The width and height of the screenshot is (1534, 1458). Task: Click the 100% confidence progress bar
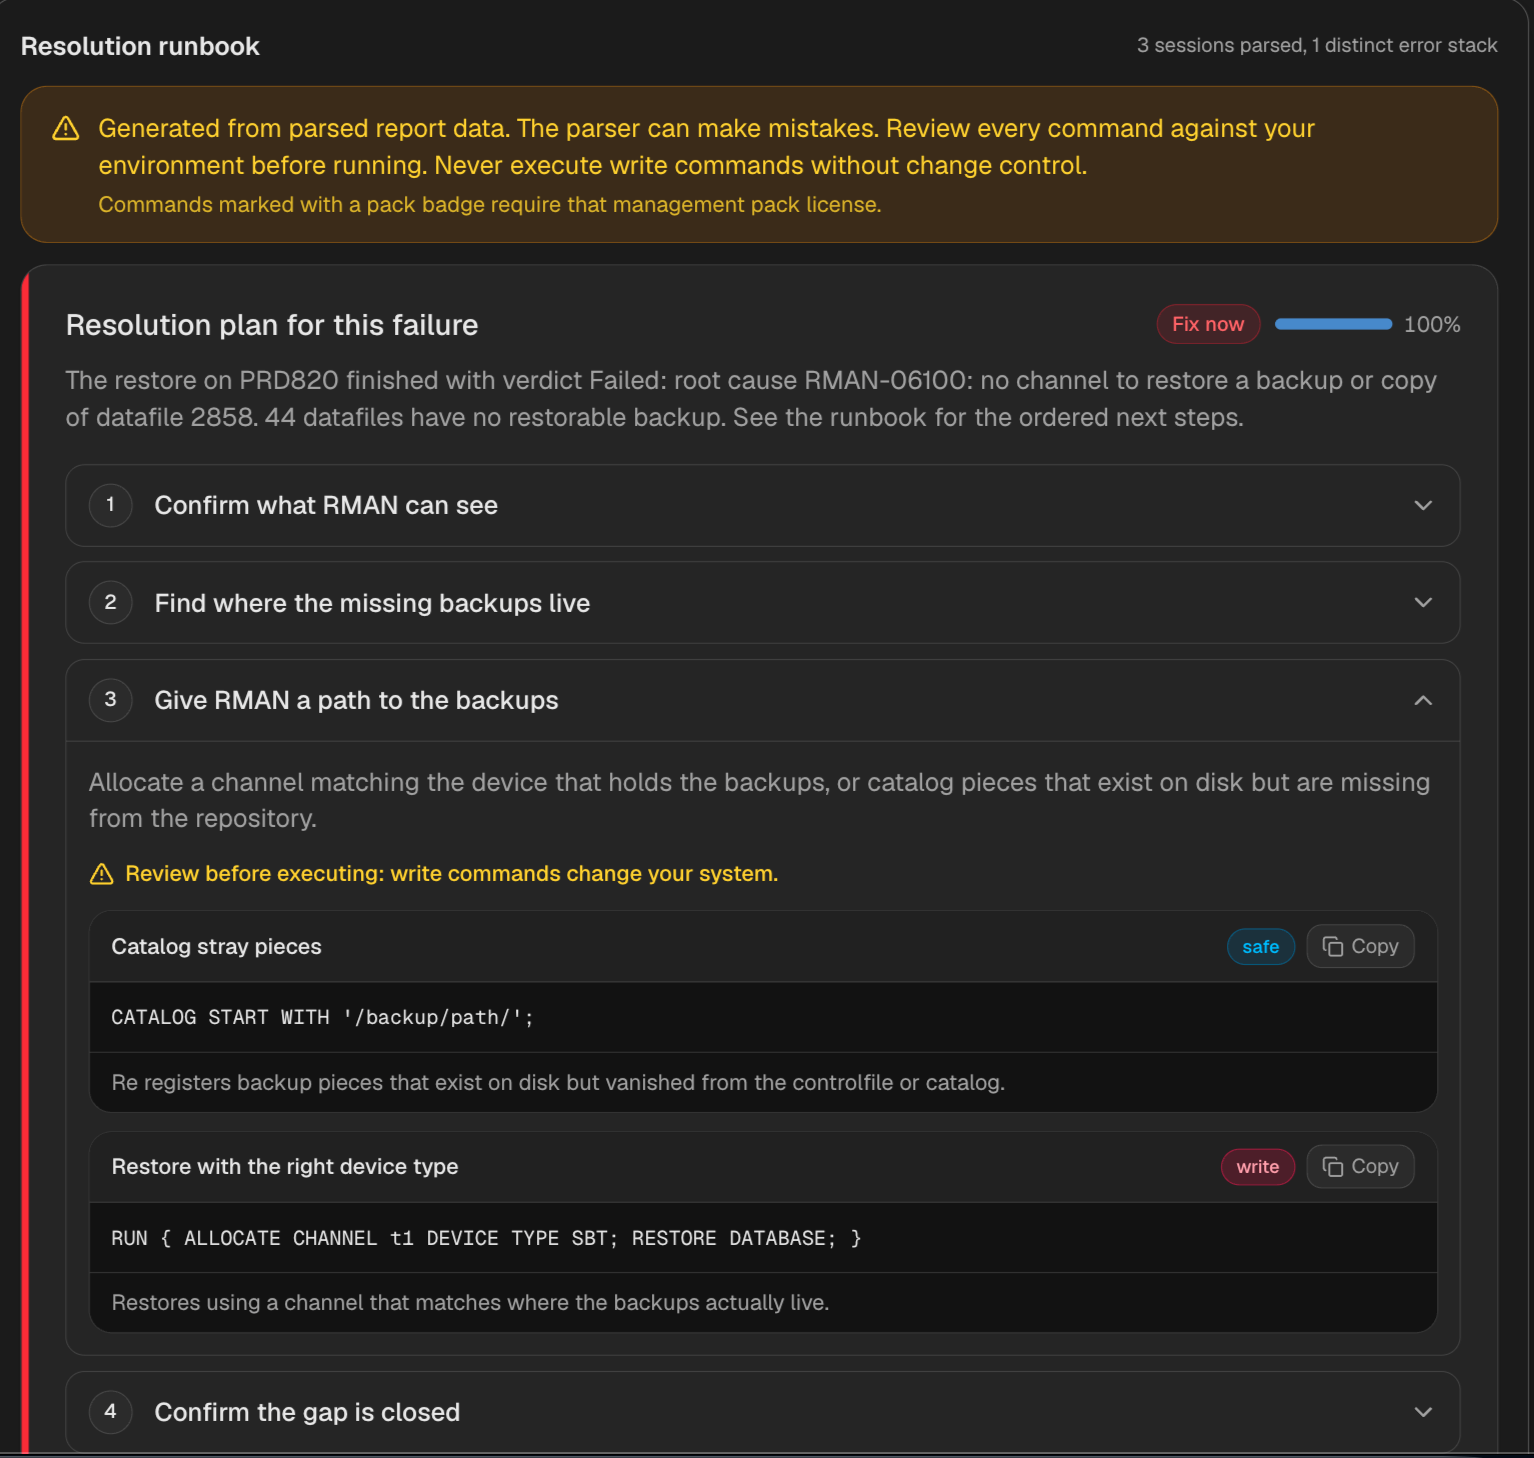pos(1333,324)
